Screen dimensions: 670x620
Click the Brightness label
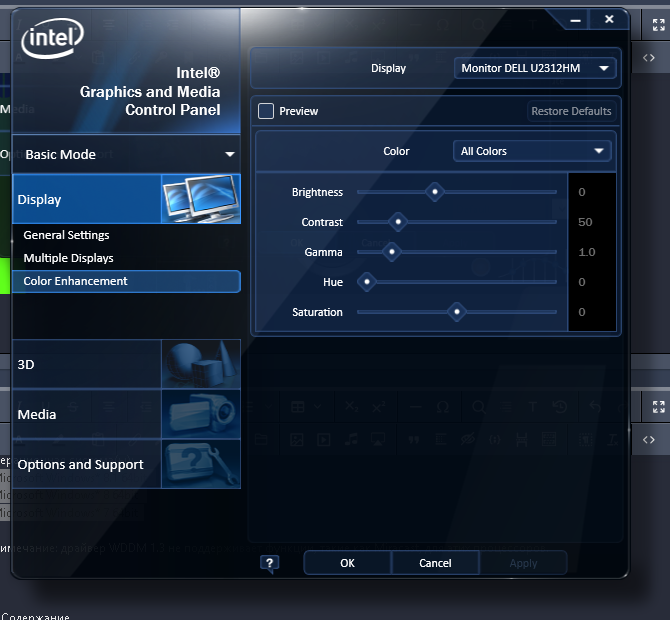[x=317, y=192]
